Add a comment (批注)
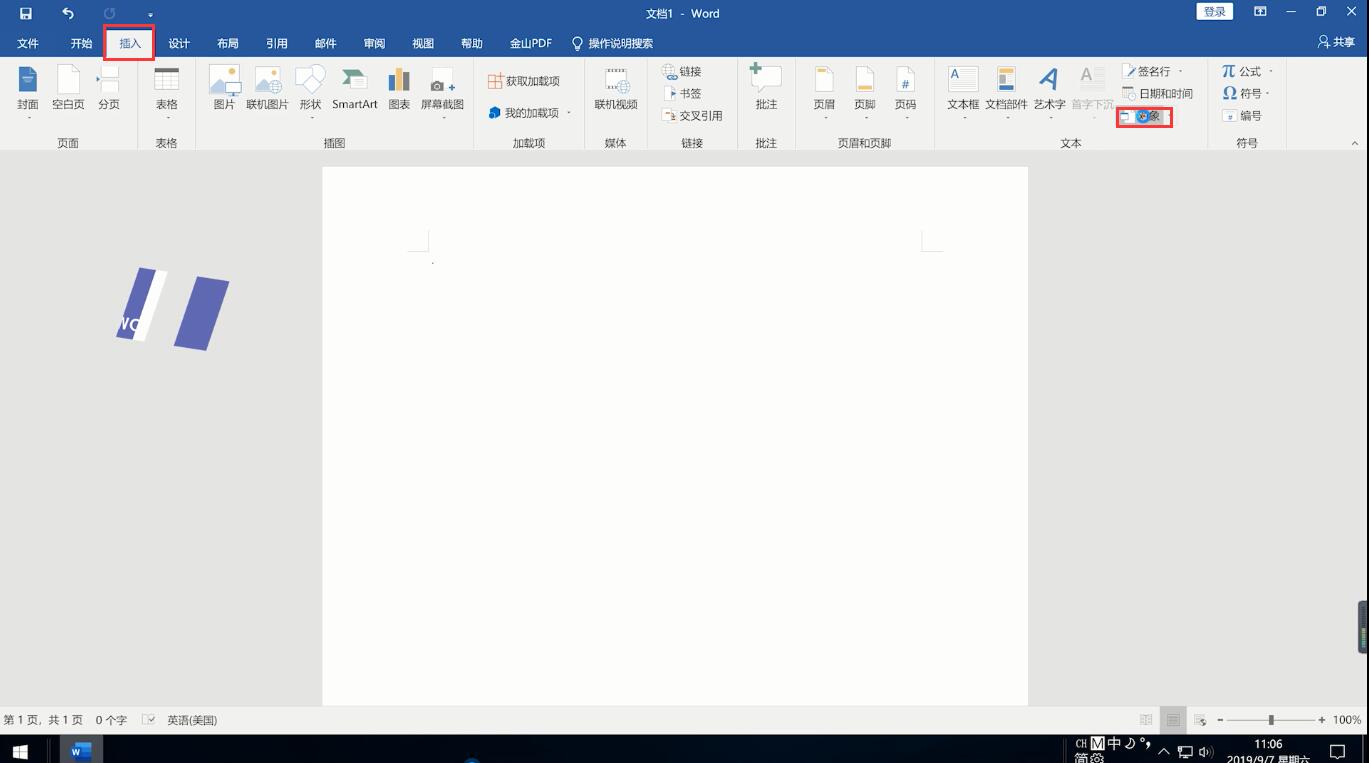 coord(766,88)
